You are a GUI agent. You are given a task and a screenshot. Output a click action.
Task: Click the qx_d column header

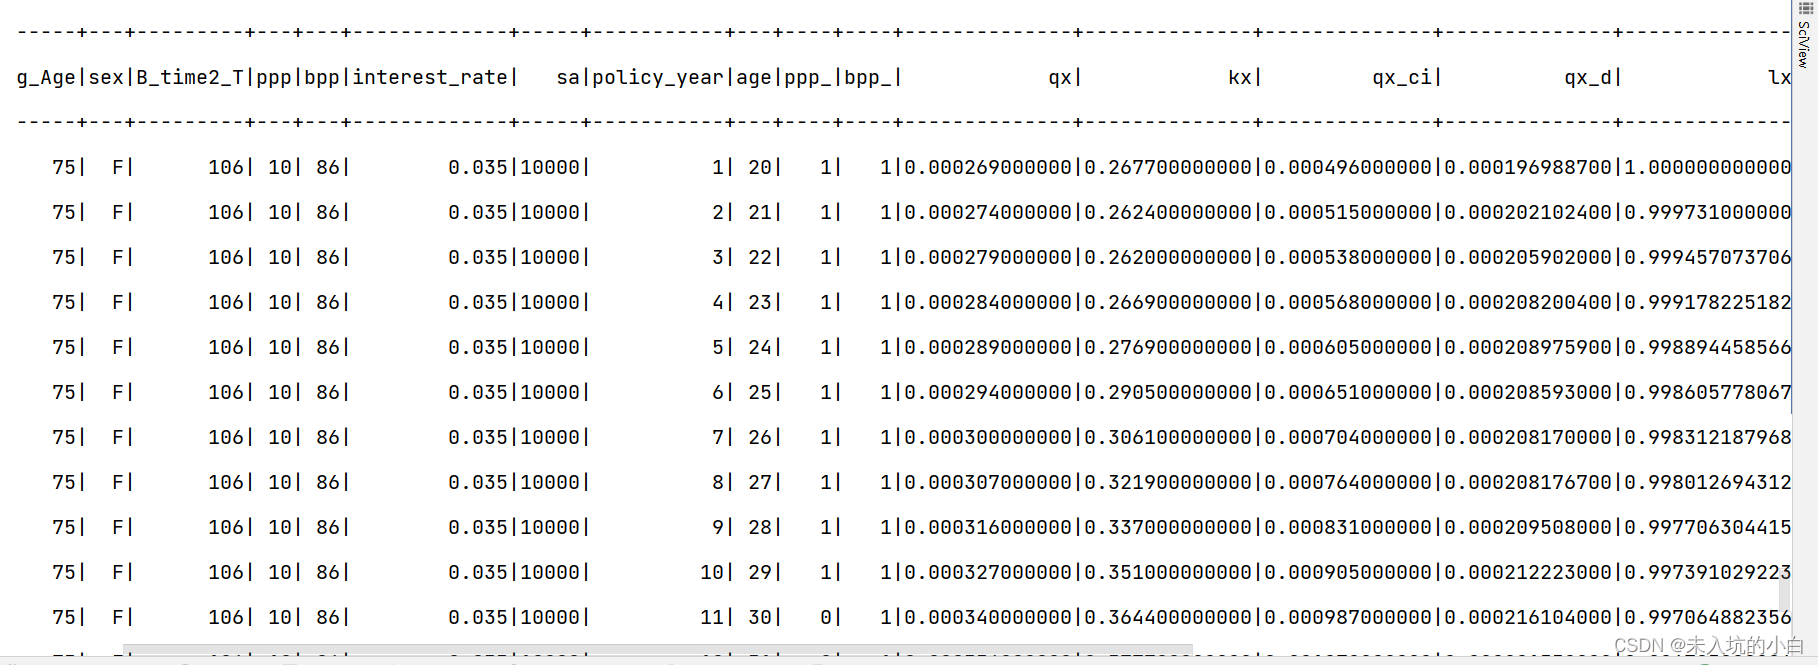pos(1588,78)
